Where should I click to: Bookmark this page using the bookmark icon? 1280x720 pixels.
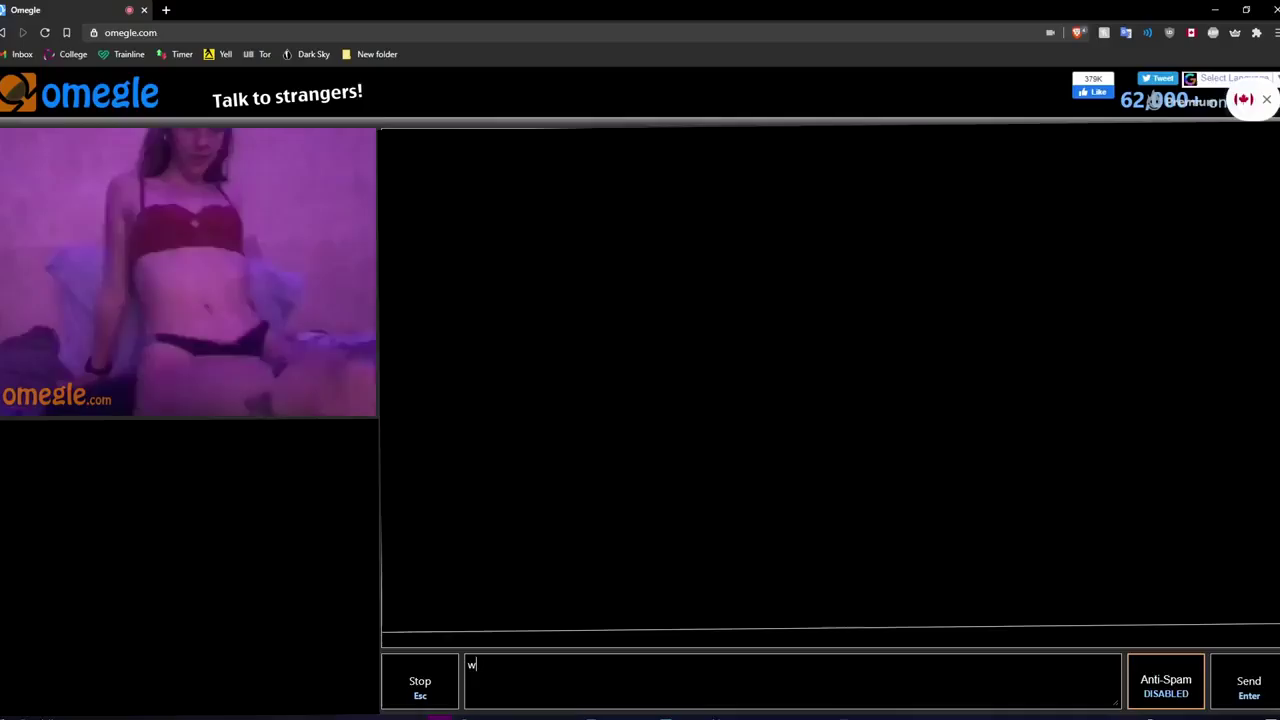tap(67, 33)
